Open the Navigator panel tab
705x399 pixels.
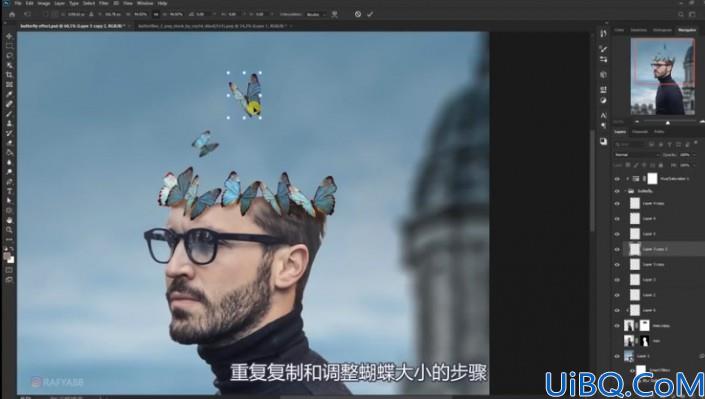tap(687, 30)
